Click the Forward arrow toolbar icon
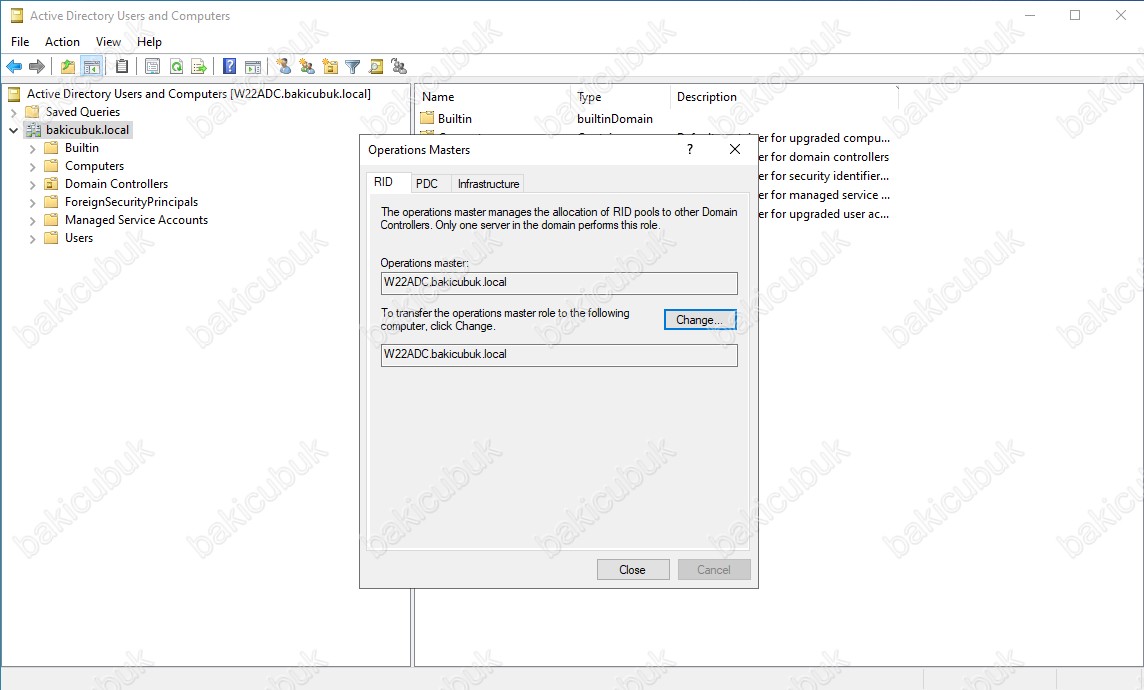The image size is (1144, 690). coord(36,67)
